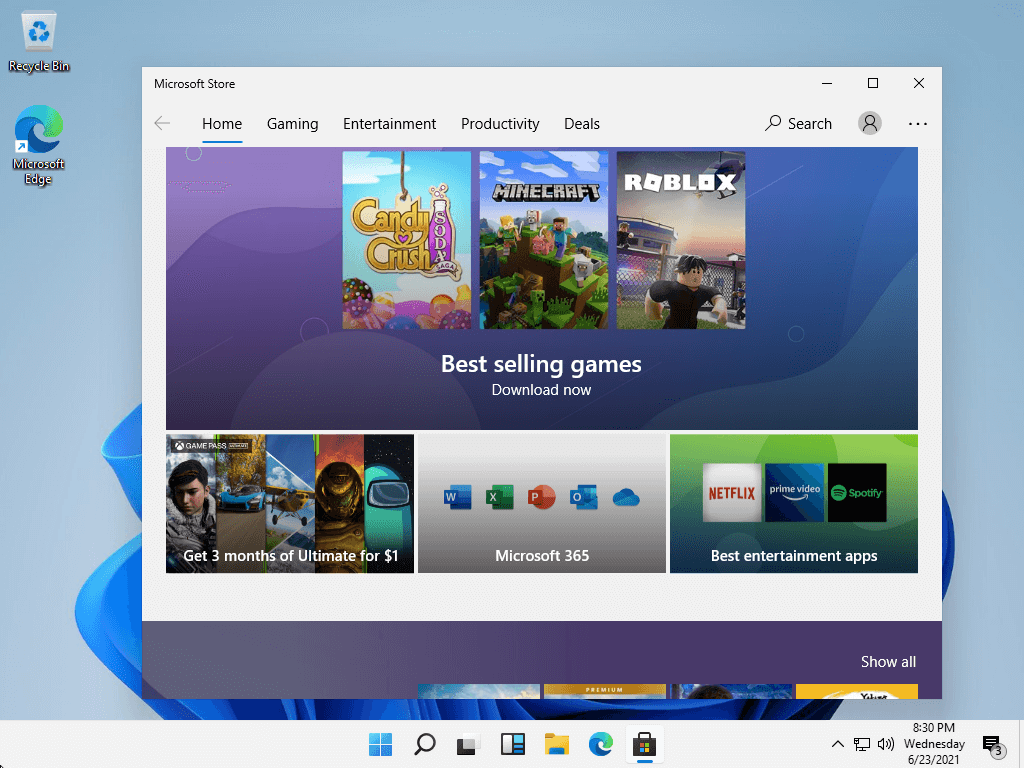Click Download now under Best selling games
Viewport: 1024px width, 768px height.
pos(541,390)
